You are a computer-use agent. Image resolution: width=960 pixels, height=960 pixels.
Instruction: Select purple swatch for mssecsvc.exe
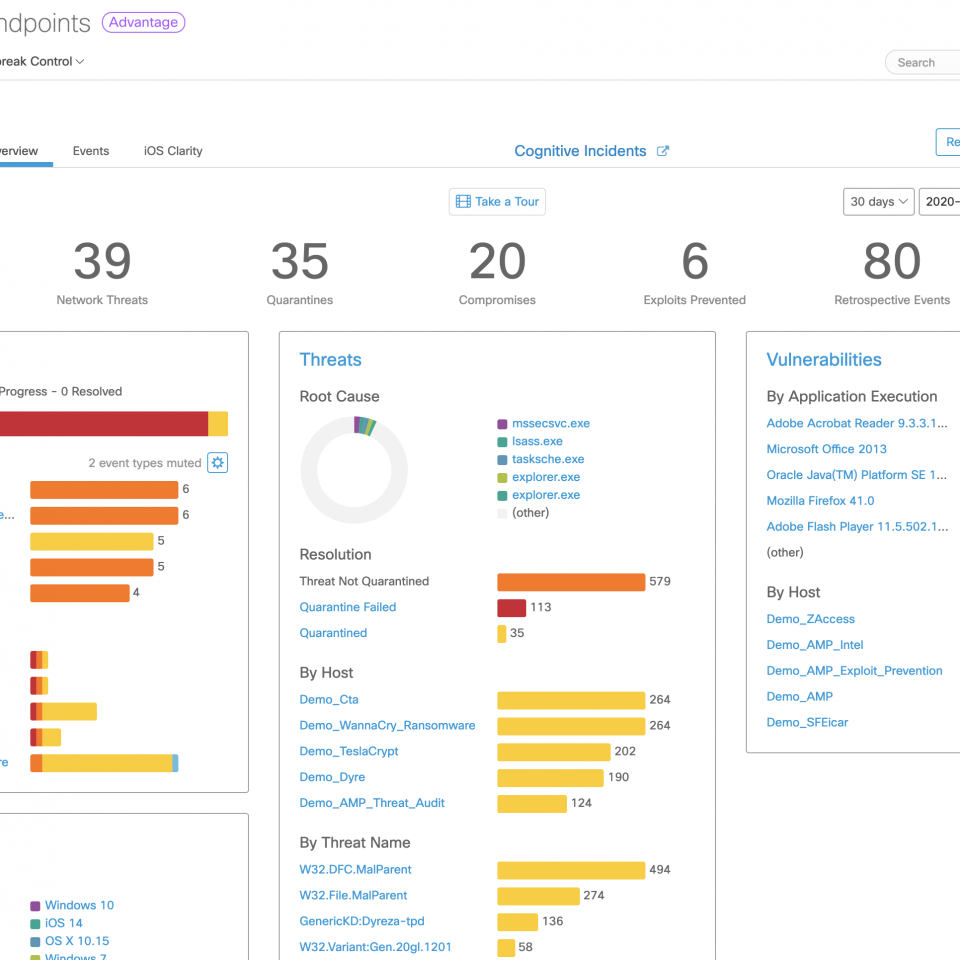point(502,424)
